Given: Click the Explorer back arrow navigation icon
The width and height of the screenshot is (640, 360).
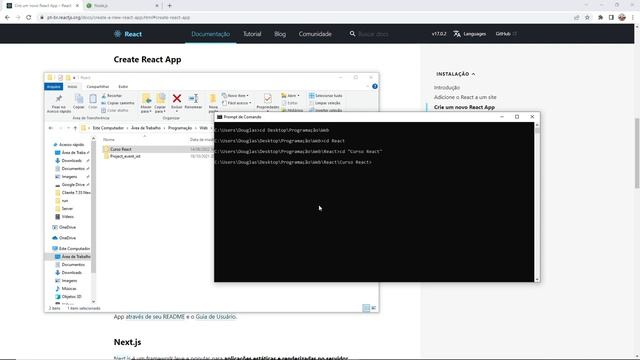Looking at the screenshot, I should pyautogui.click(x=51, y=128).
